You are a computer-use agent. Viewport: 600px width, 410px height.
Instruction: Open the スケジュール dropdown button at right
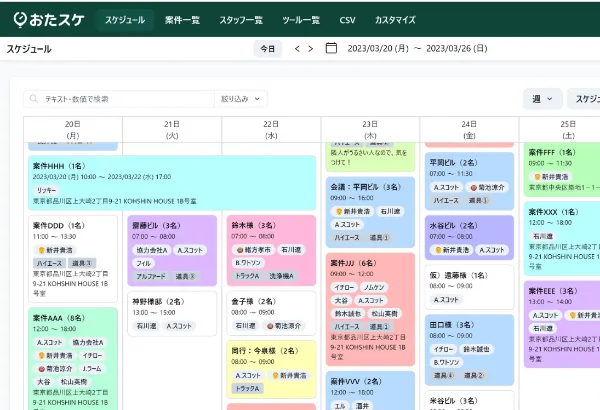tap(584, 99)
